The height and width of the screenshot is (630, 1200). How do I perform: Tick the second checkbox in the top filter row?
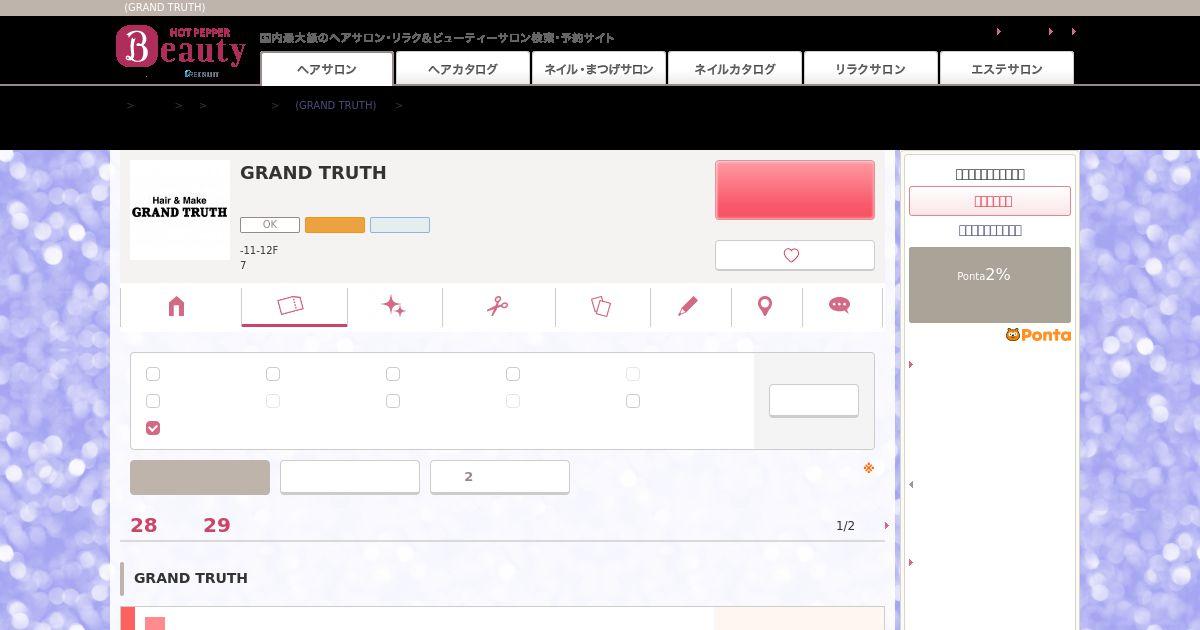pos(273,374)
